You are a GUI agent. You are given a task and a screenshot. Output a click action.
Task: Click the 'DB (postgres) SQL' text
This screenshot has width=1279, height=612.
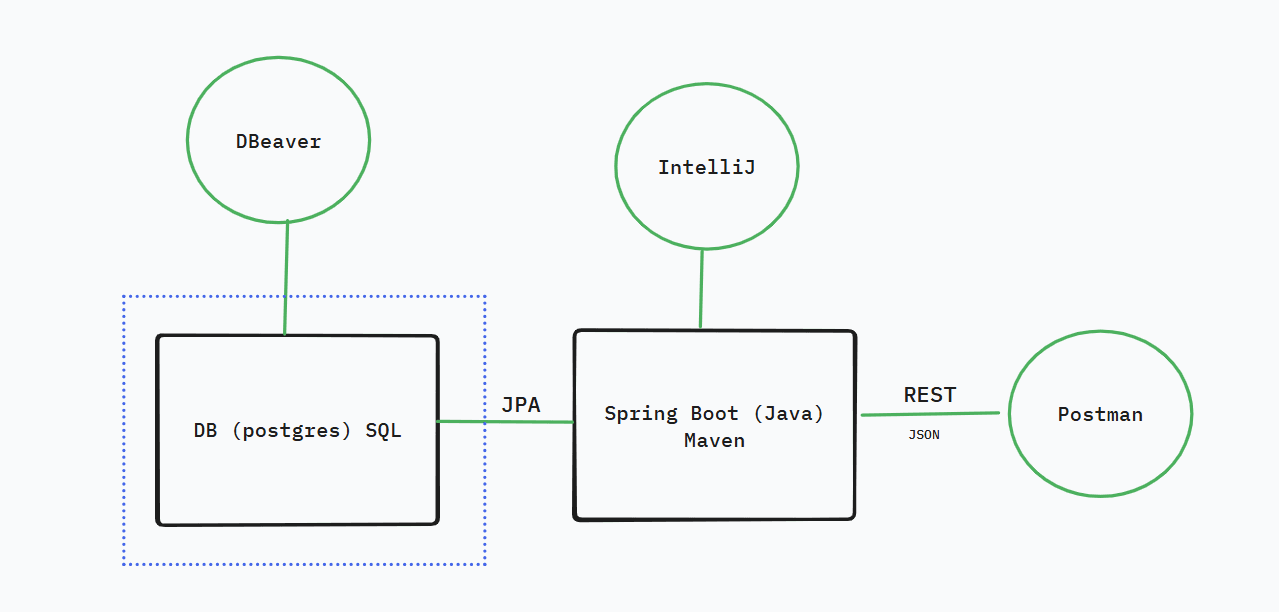click(x=297, y=432)
